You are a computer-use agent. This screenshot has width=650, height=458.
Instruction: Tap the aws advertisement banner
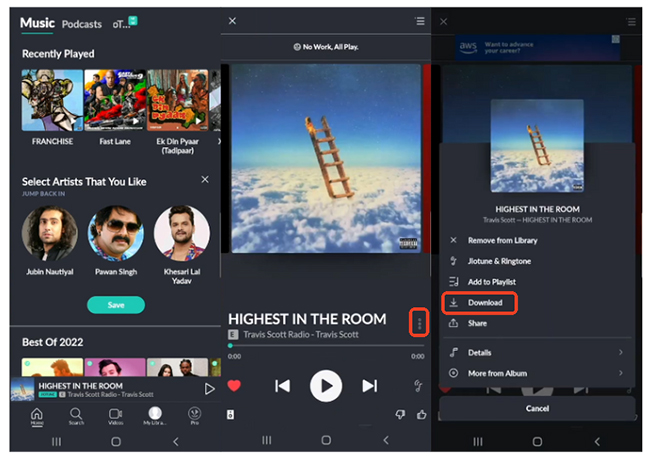click(537, 48)
